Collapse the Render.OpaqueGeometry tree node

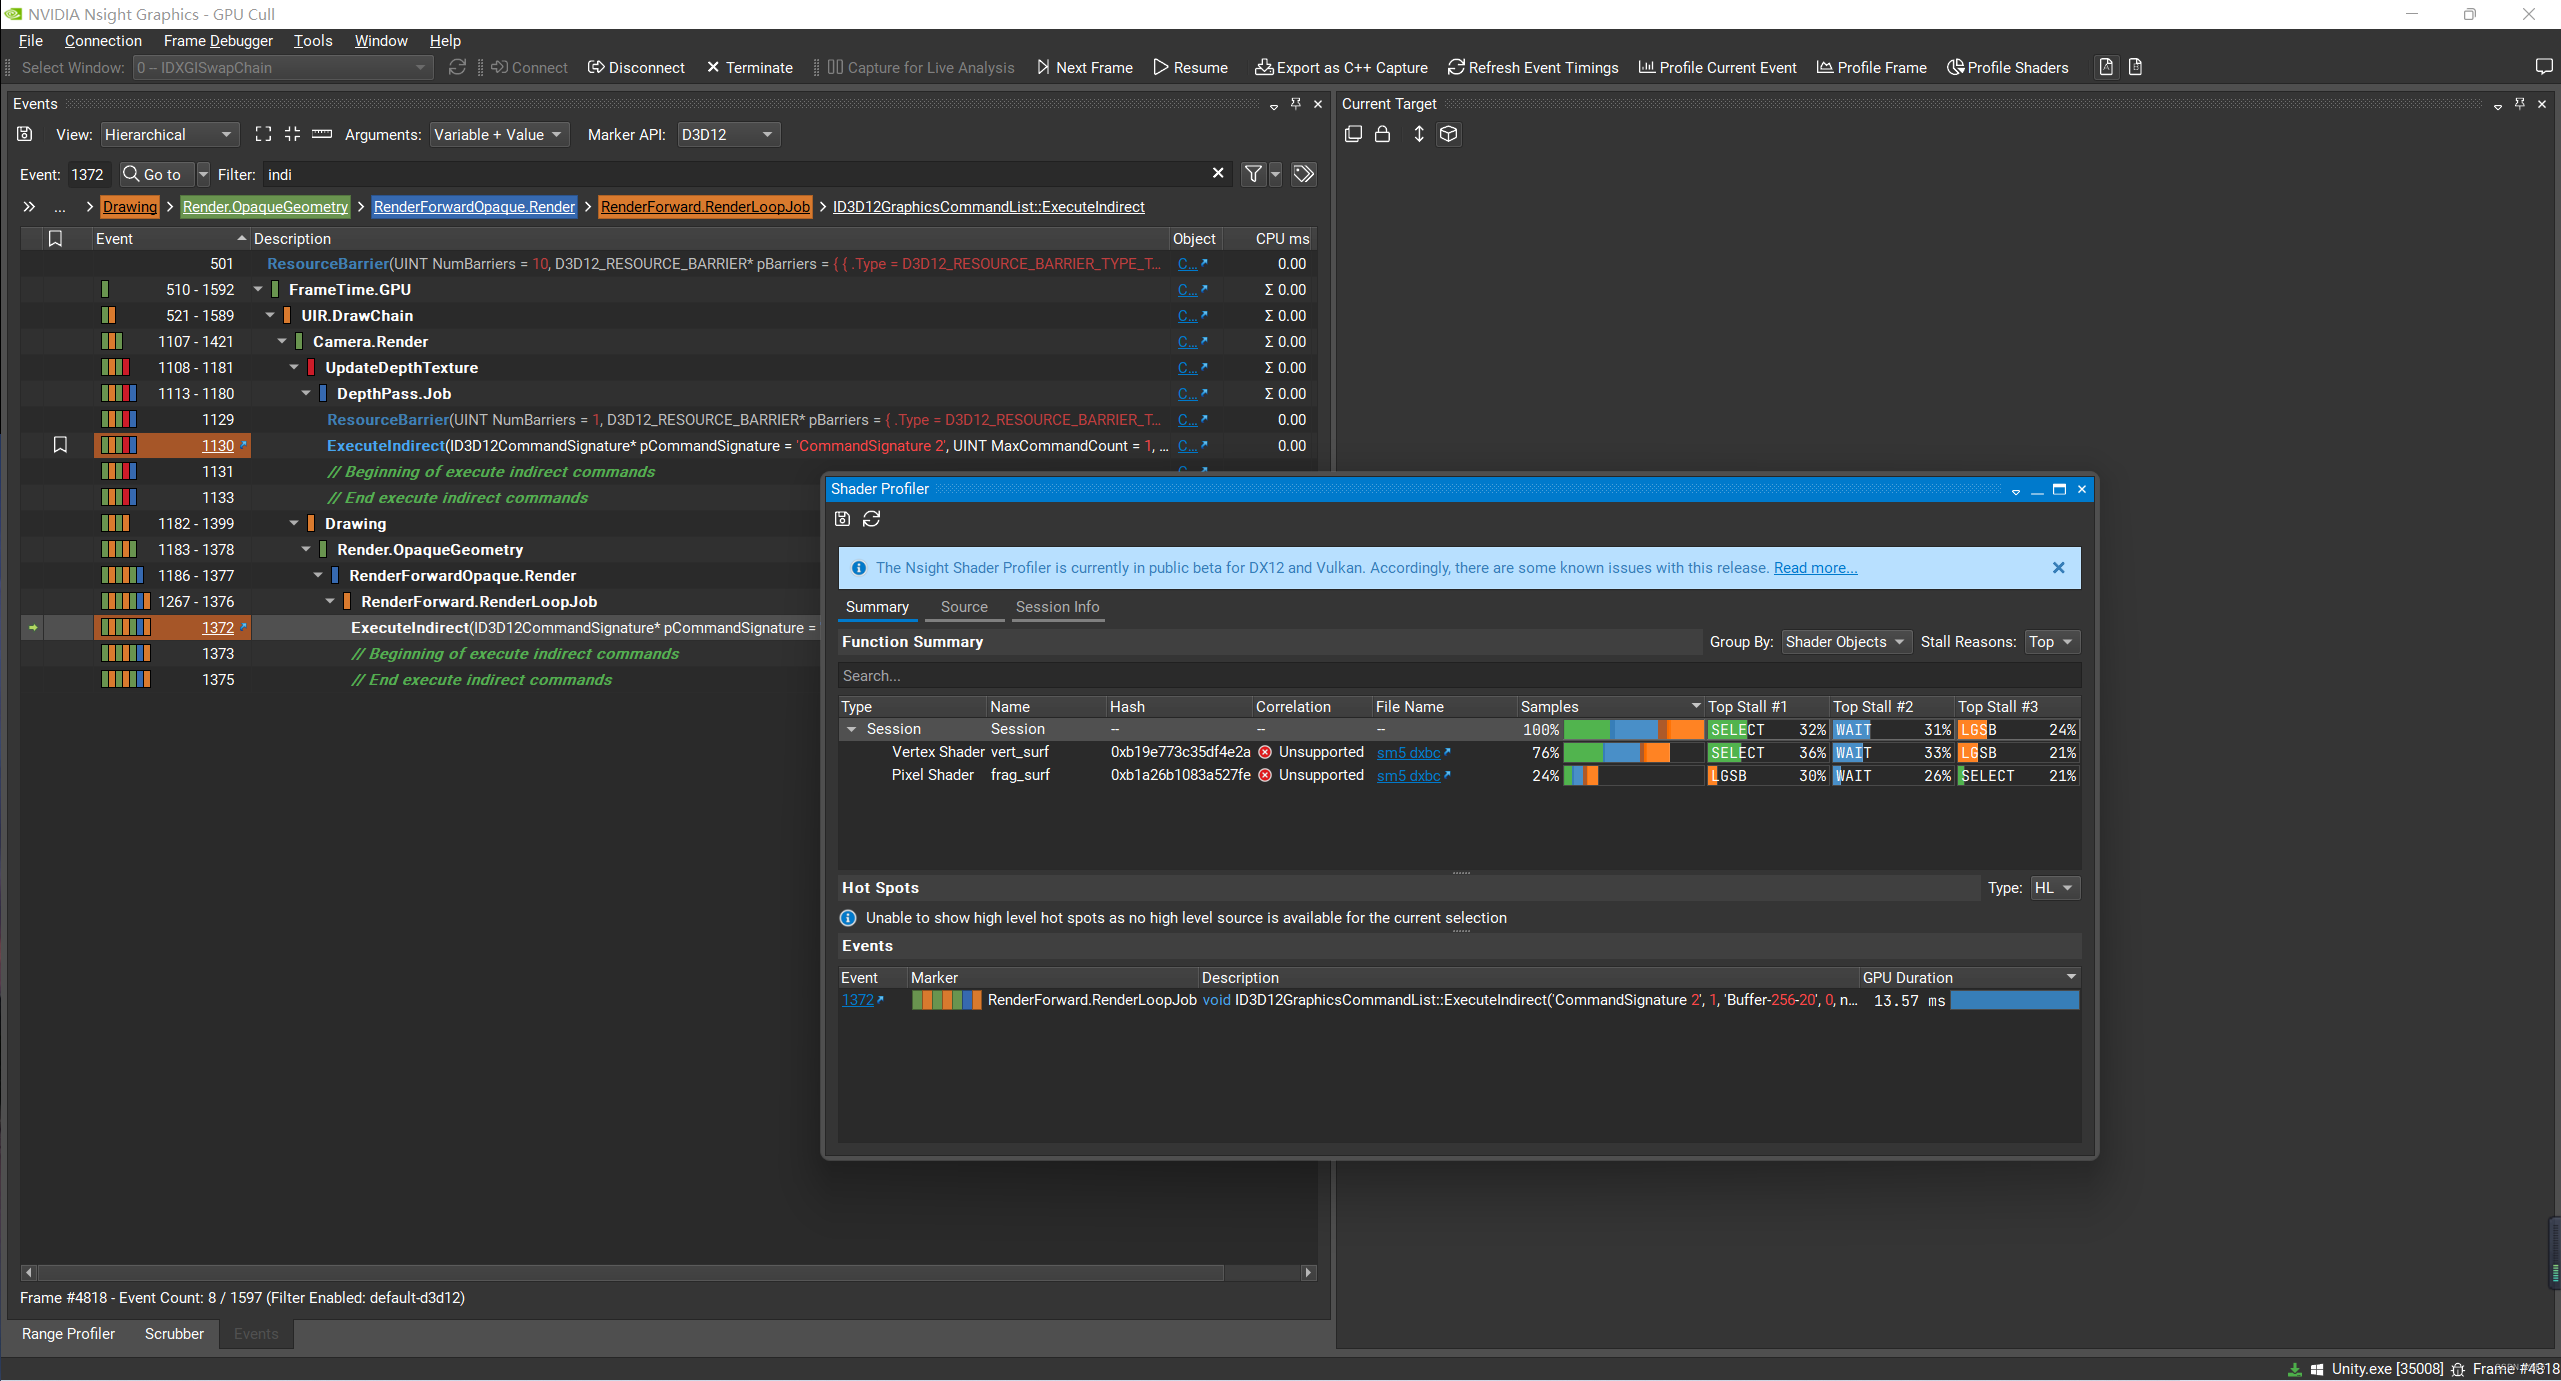(x=306, y=549)
